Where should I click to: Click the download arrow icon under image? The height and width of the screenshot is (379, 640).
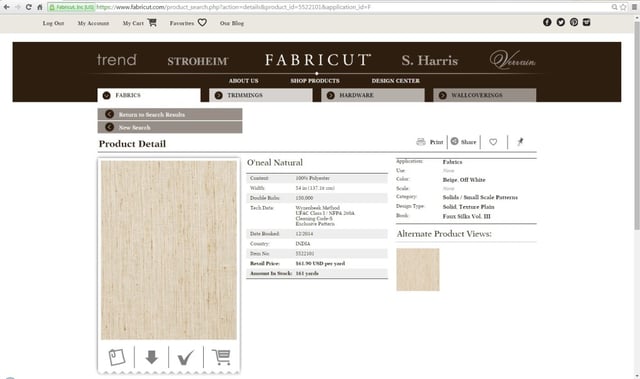[x=151, y=357]
